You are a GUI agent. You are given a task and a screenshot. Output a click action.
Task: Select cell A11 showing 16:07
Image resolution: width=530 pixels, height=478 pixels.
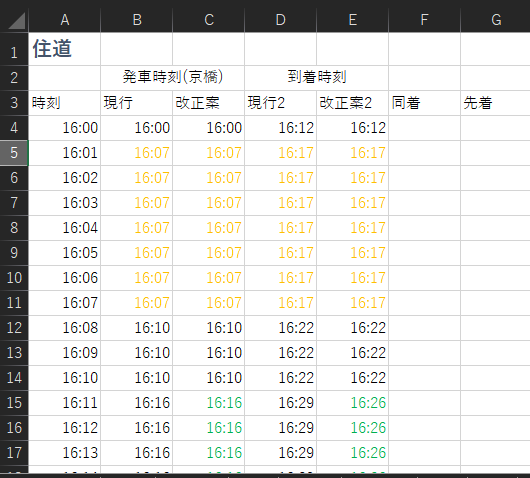point(65,303)
